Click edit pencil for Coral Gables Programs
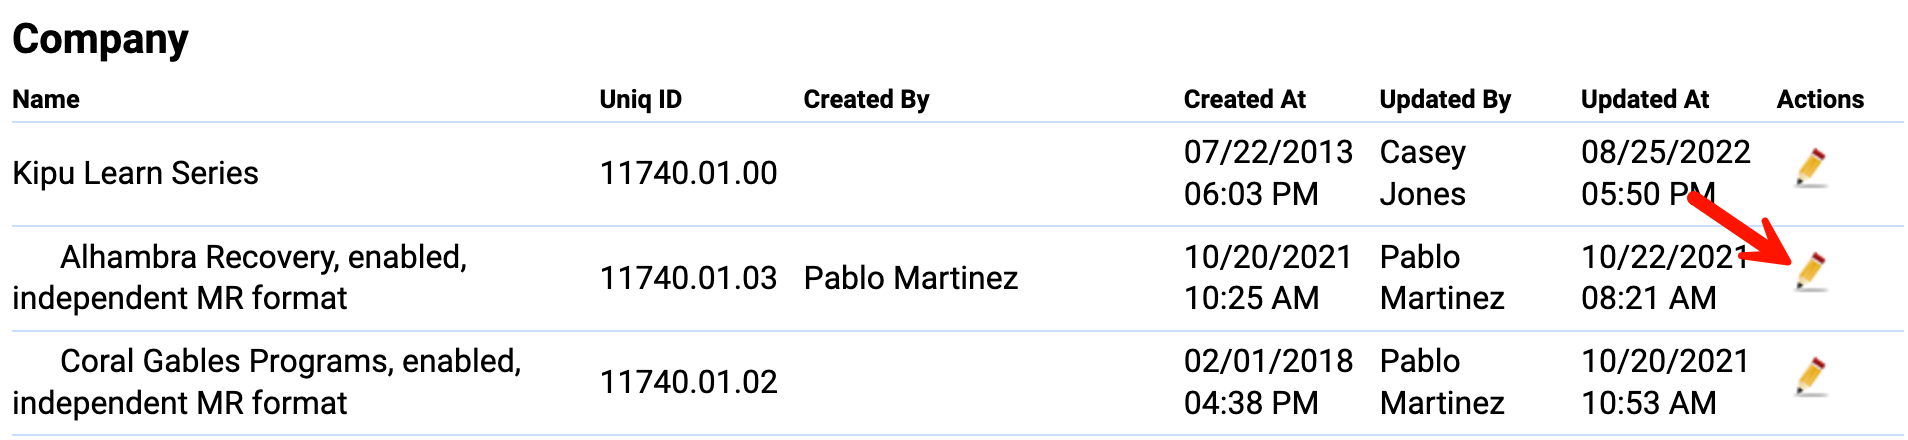1908x440 pixels. [1811, 376]
